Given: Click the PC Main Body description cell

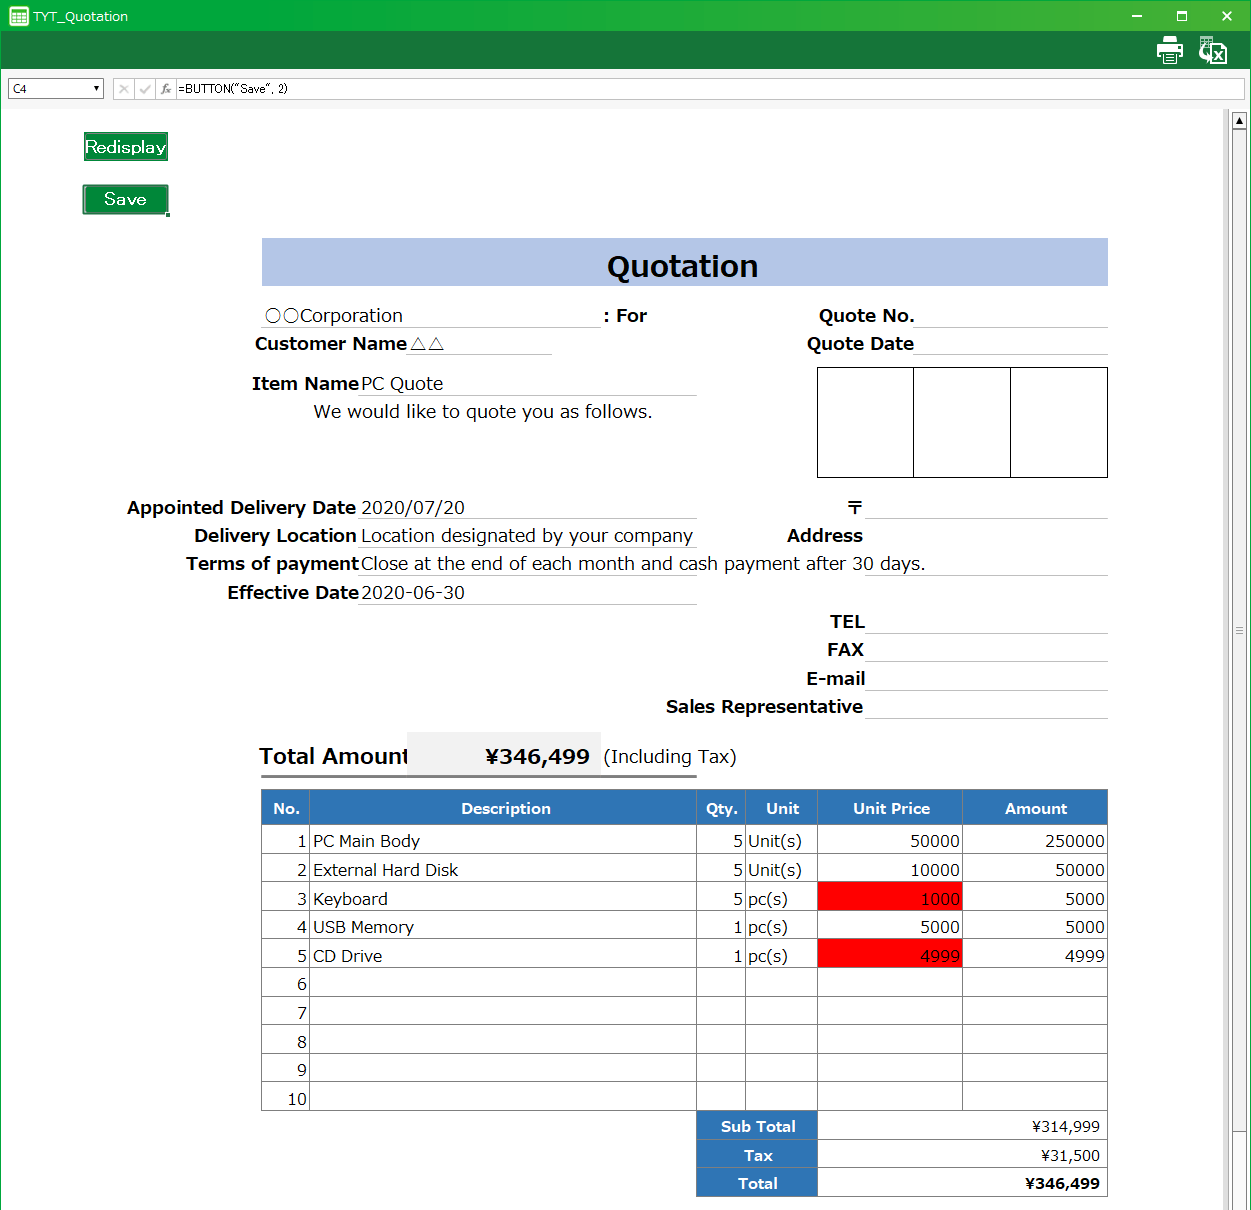Looking at the screenshot, I should [502, 841].
